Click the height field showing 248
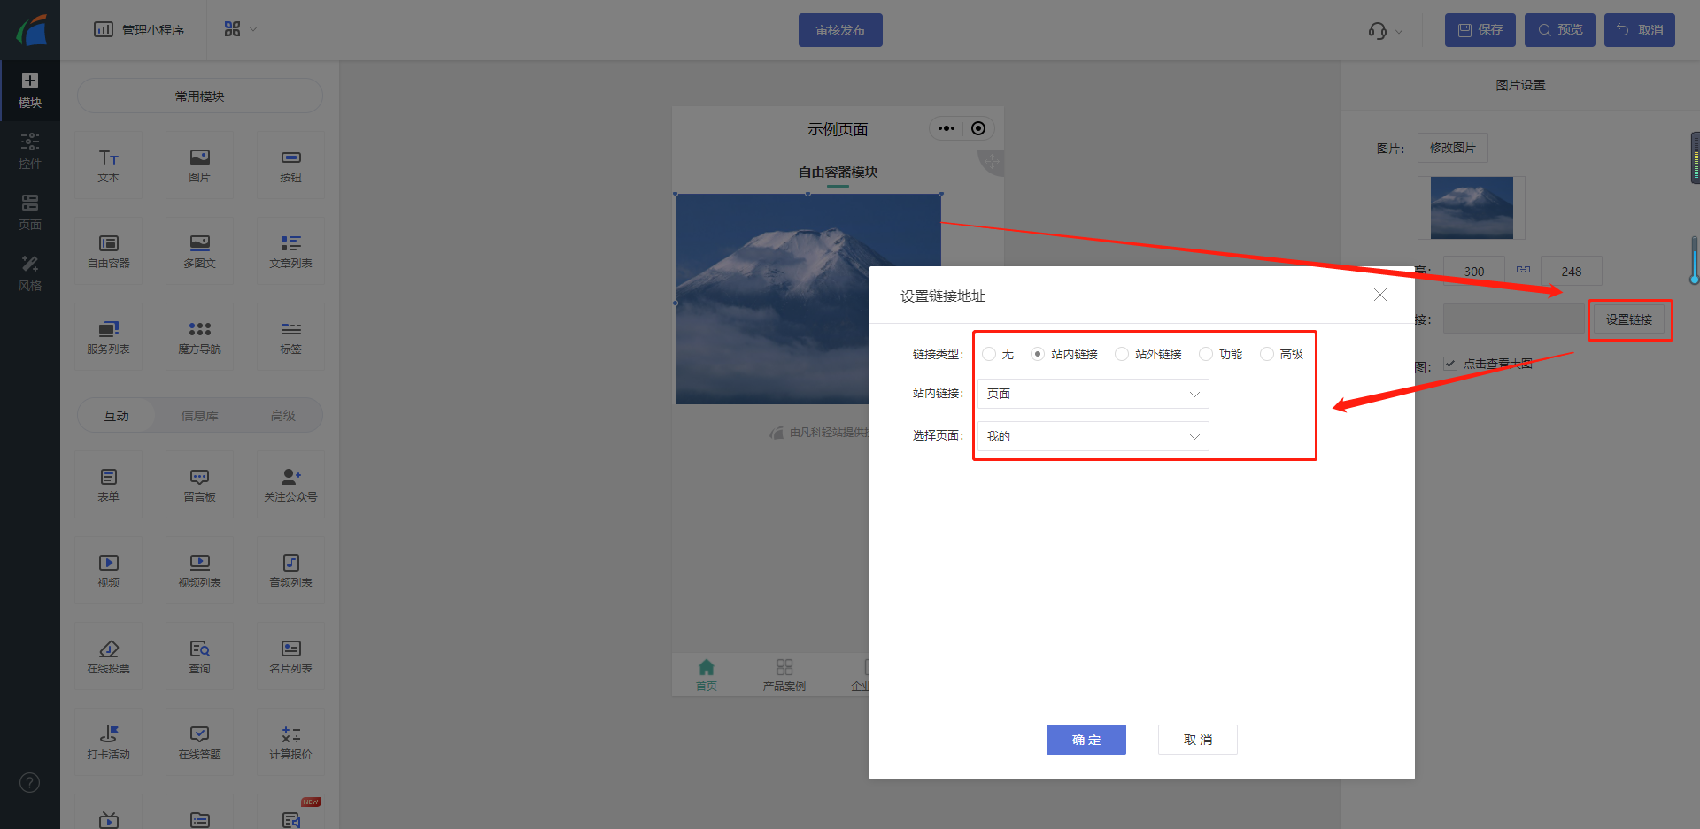This screenshot has width=1700, height=829. click(1572, 271)
